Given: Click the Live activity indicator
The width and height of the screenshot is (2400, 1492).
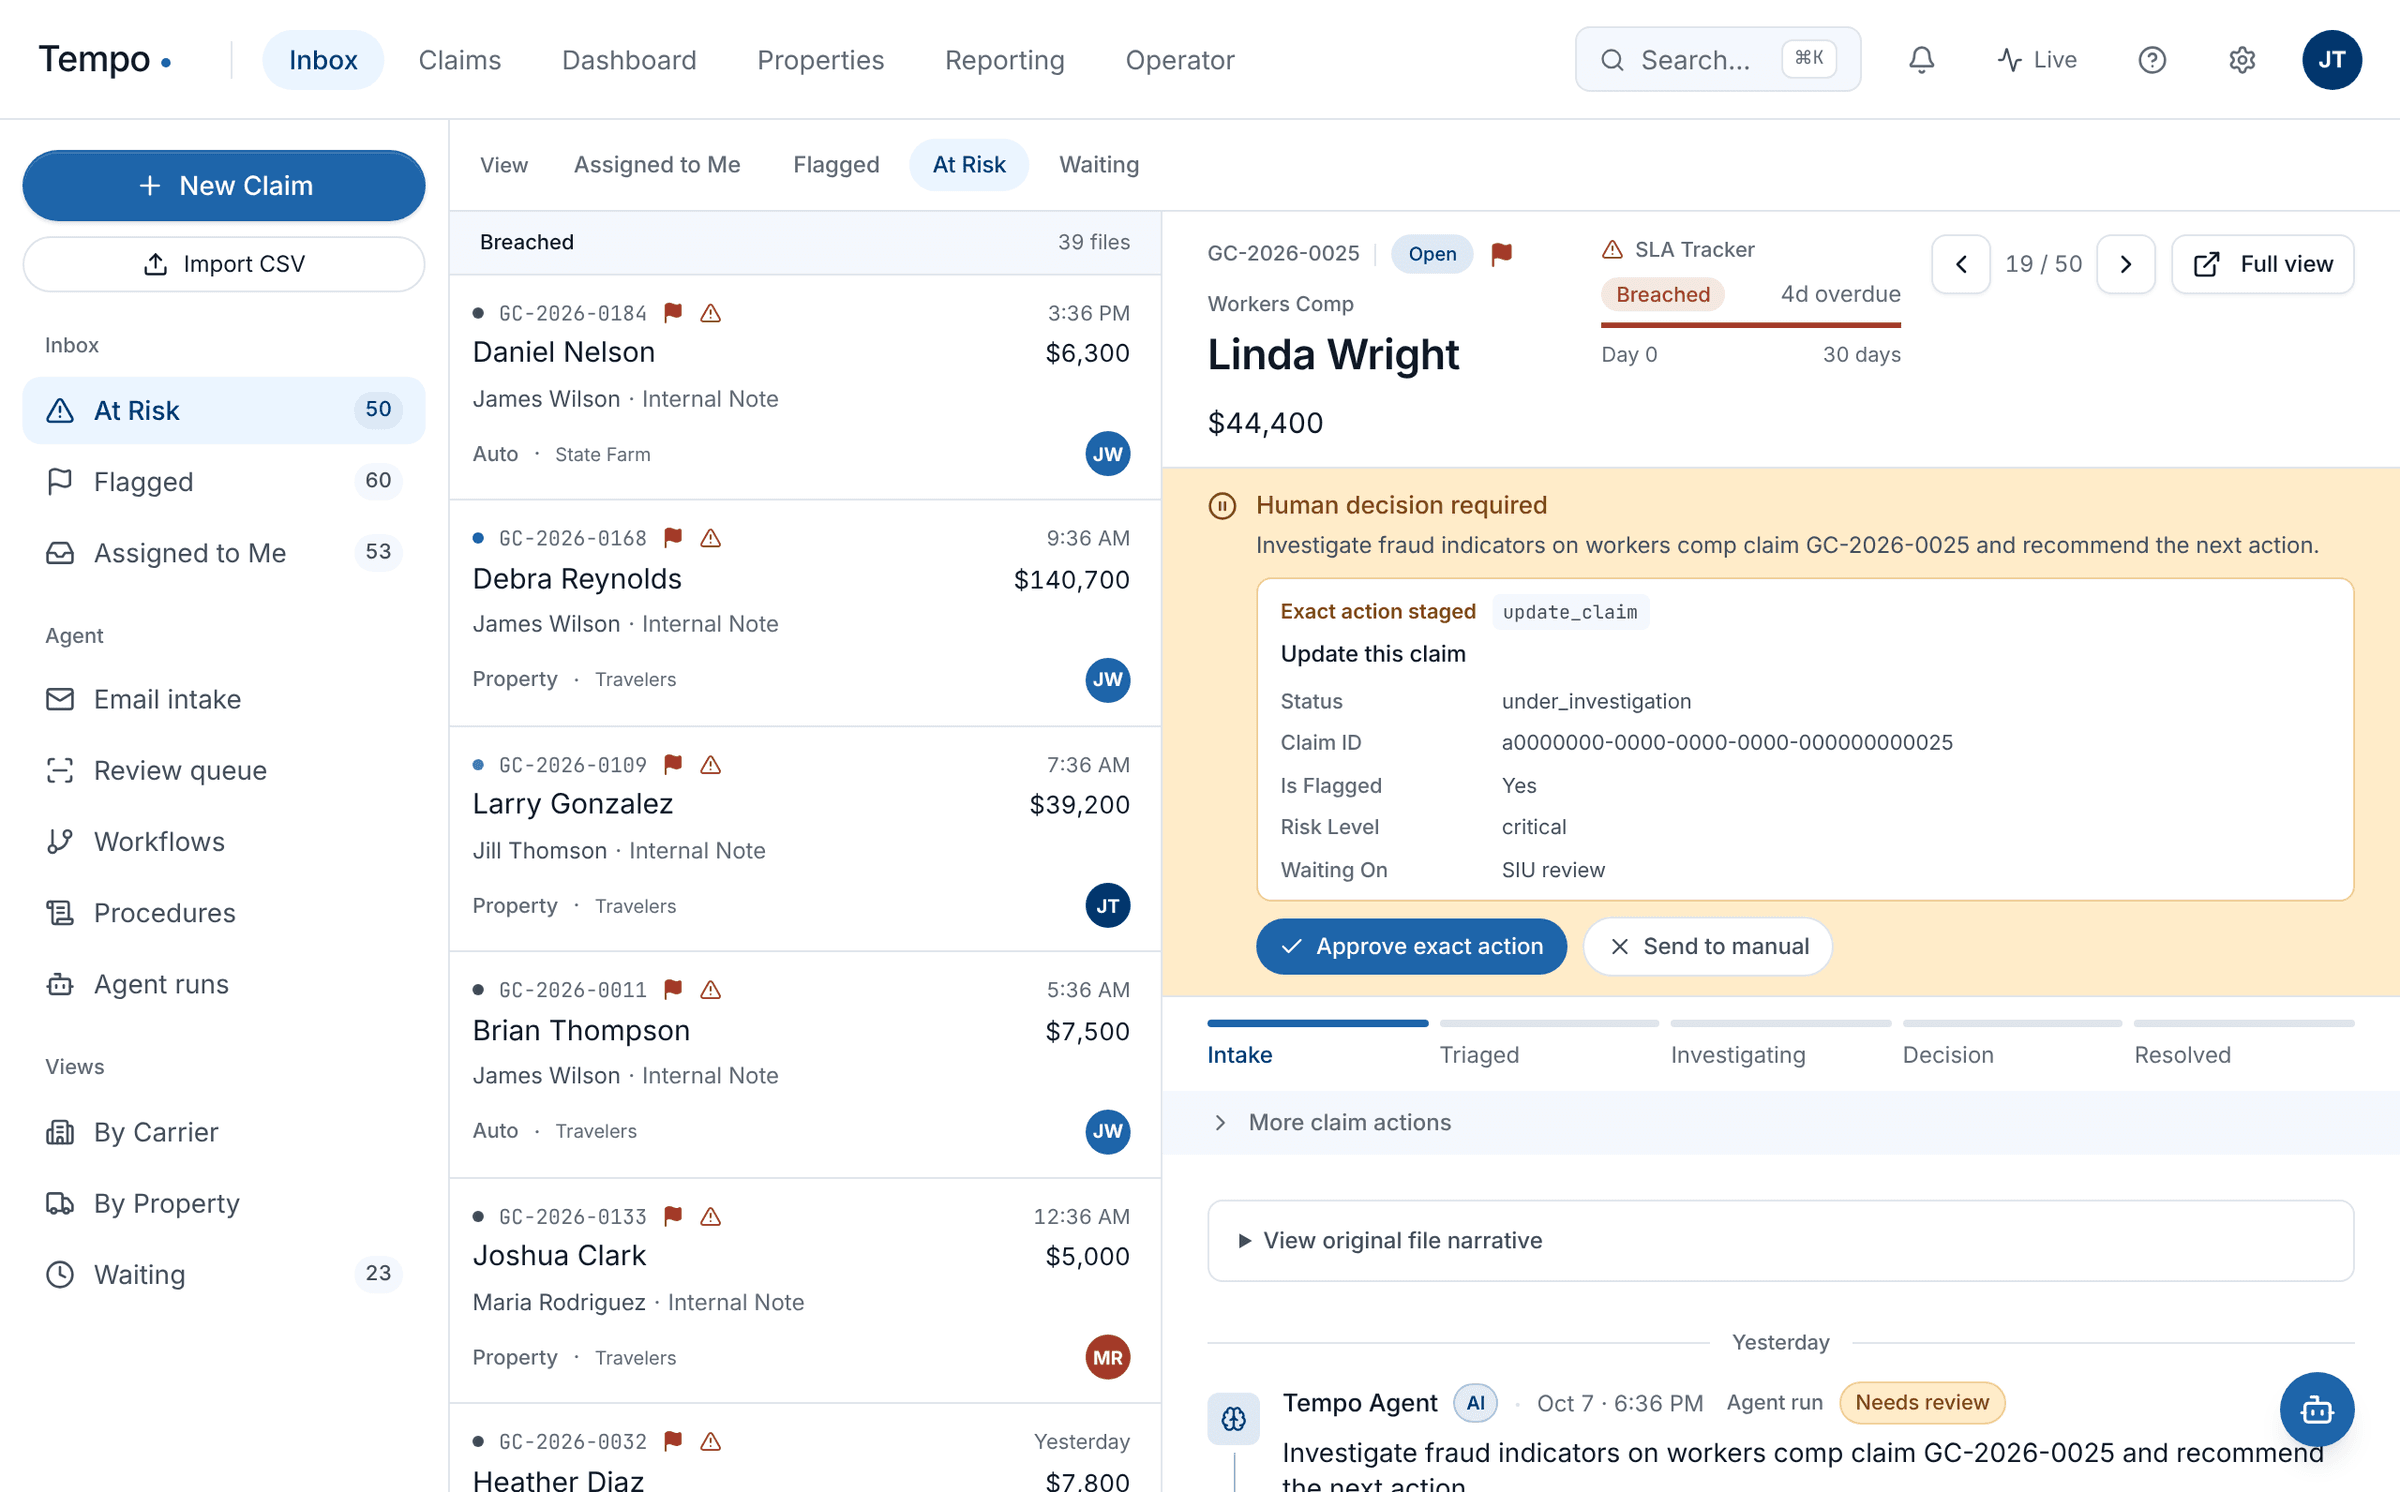Looking at the screenshot, I should [2037, 60].
